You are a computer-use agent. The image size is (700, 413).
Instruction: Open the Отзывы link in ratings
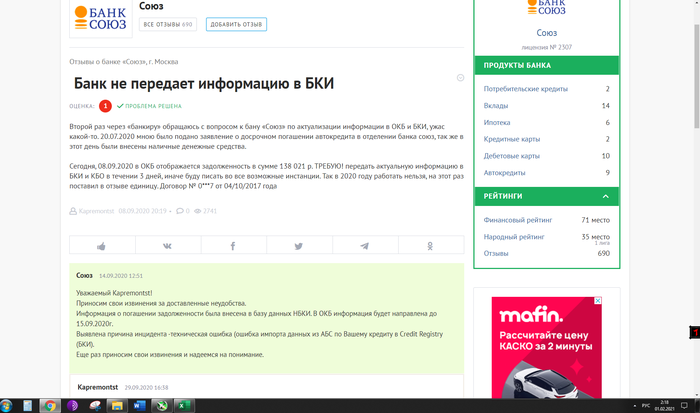tap(496, 253)
